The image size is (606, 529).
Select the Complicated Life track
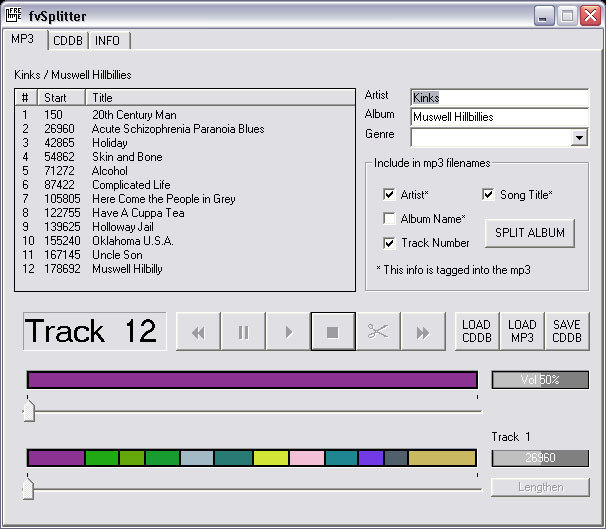[x=185, y=185]
